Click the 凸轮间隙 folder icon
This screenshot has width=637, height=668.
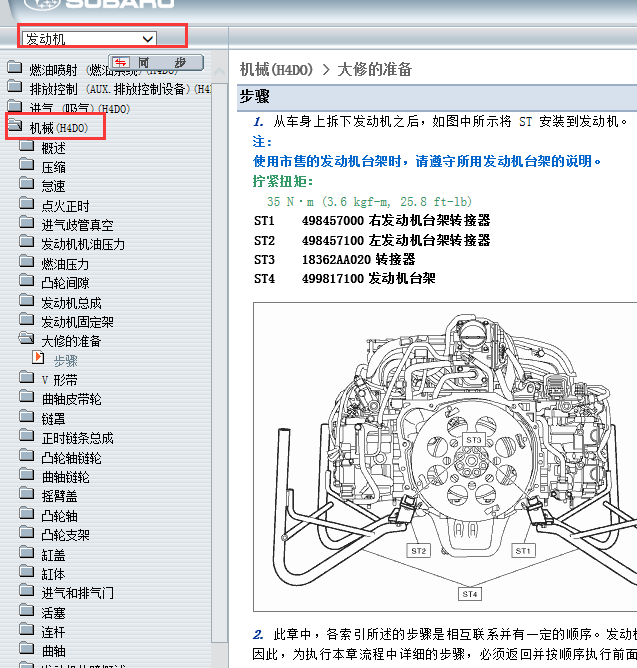26,281
